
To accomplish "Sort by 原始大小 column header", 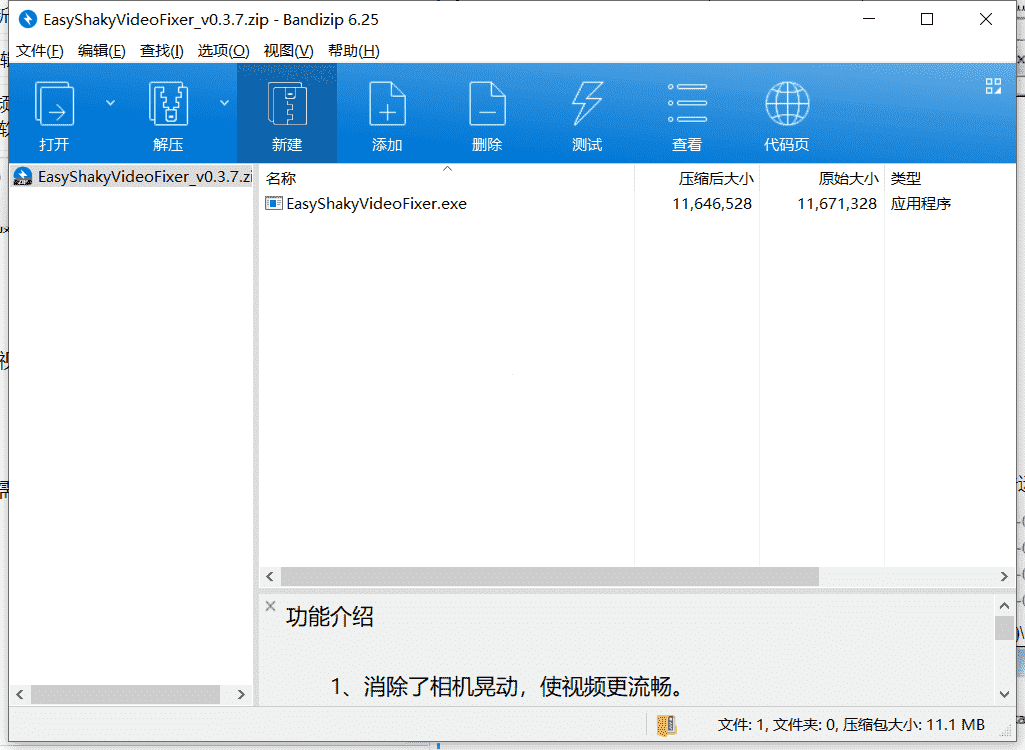I will (x=822, y=178).
